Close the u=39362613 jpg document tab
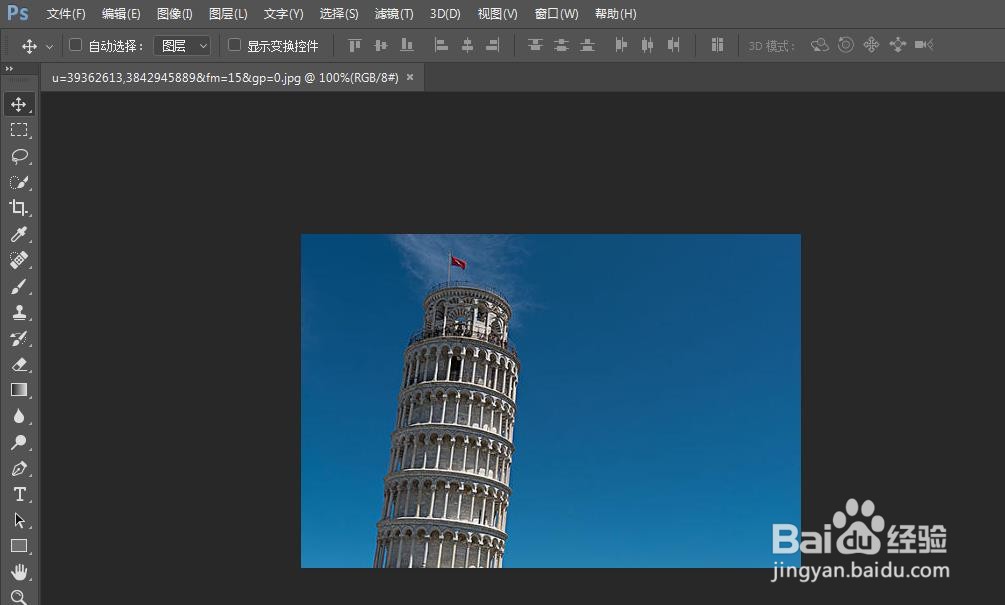The image size is (1005, 605). (x=410, y=77)
